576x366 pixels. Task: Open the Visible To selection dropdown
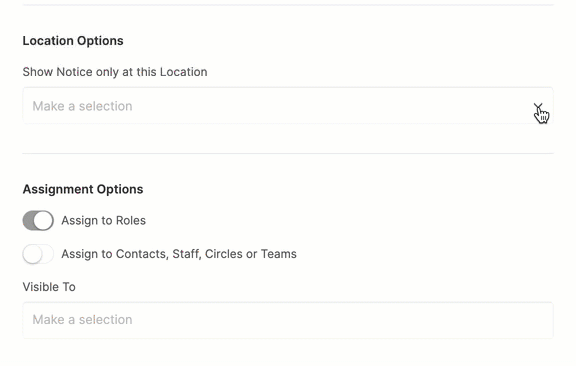coord(288,320)
